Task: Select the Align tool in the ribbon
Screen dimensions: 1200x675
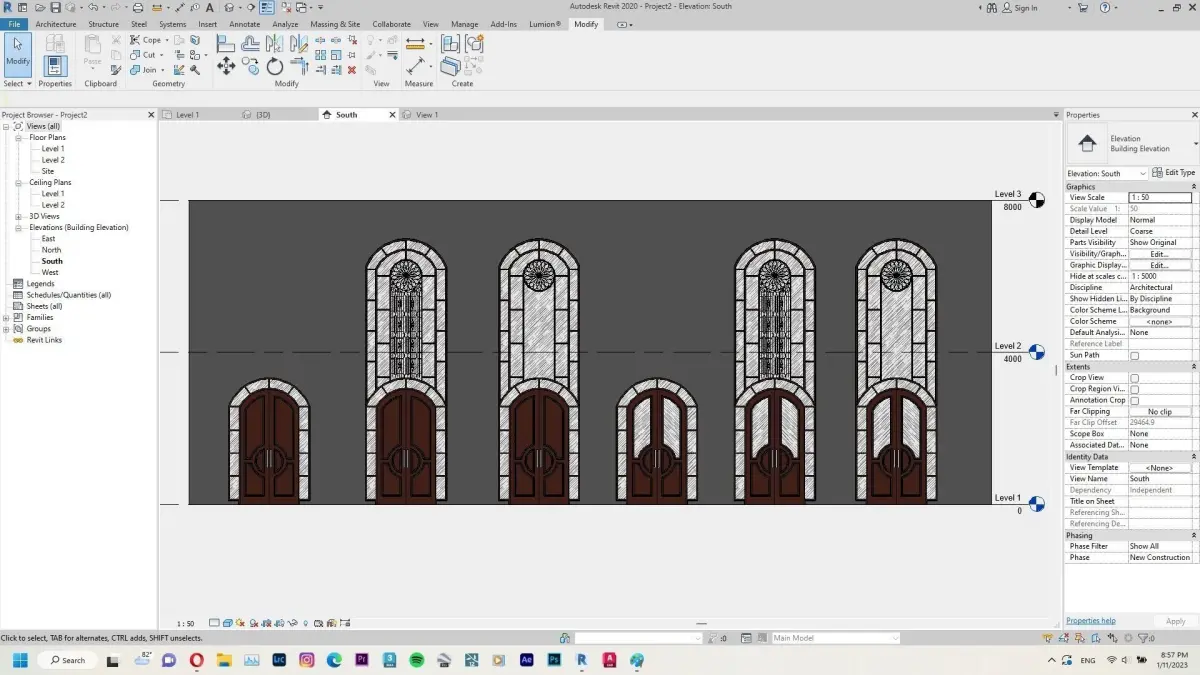Action: point(226,44)
